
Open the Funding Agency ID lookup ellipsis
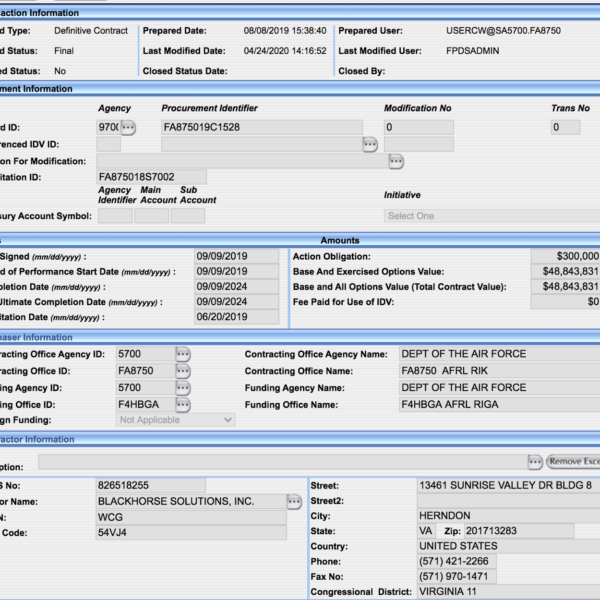click(x=183, y=388)
